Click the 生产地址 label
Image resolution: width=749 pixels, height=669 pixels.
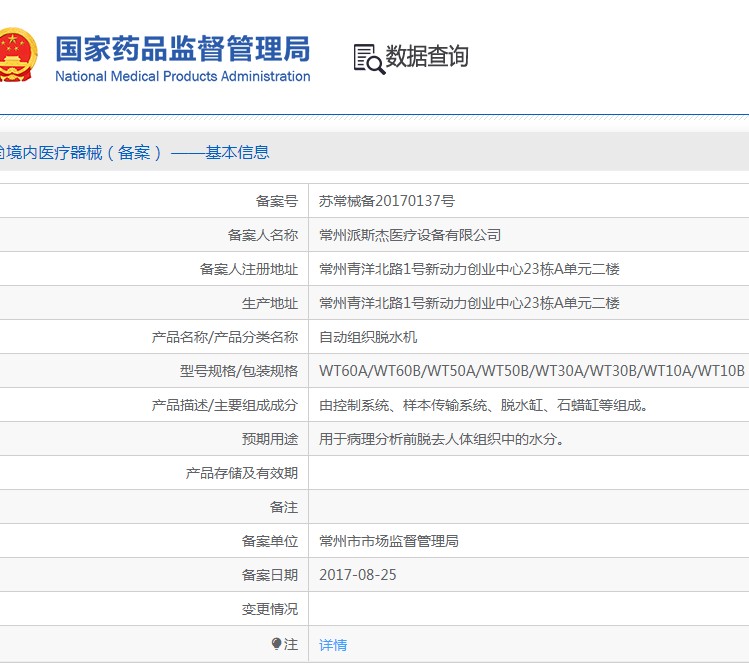point(270,303)
